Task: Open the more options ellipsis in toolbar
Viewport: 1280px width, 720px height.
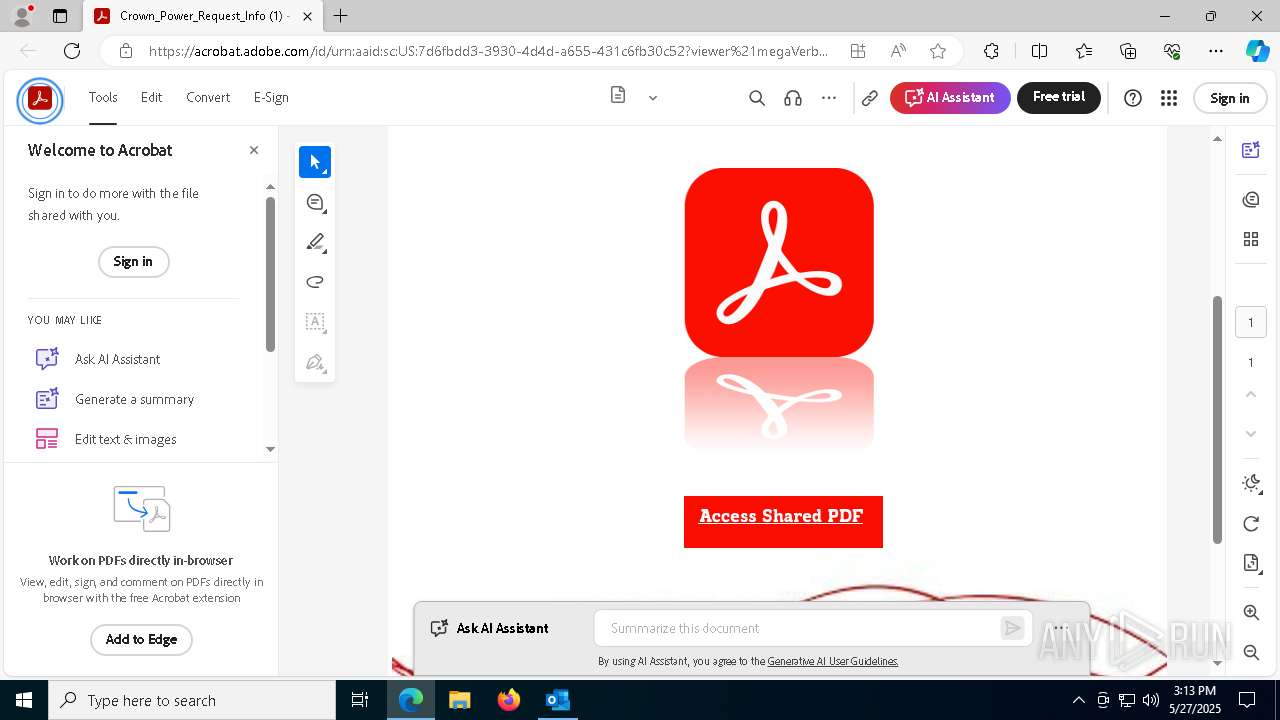Action: [829, 98]
